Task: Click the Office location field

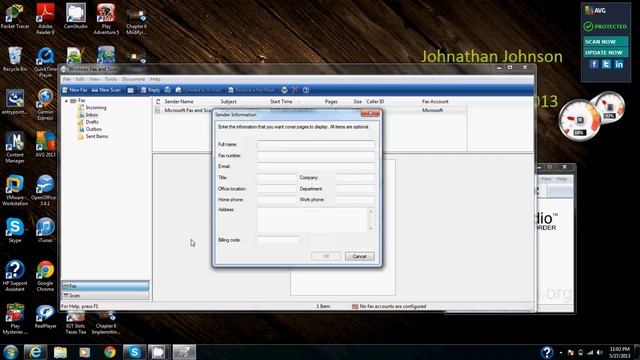Action: [x=276, y=189]
